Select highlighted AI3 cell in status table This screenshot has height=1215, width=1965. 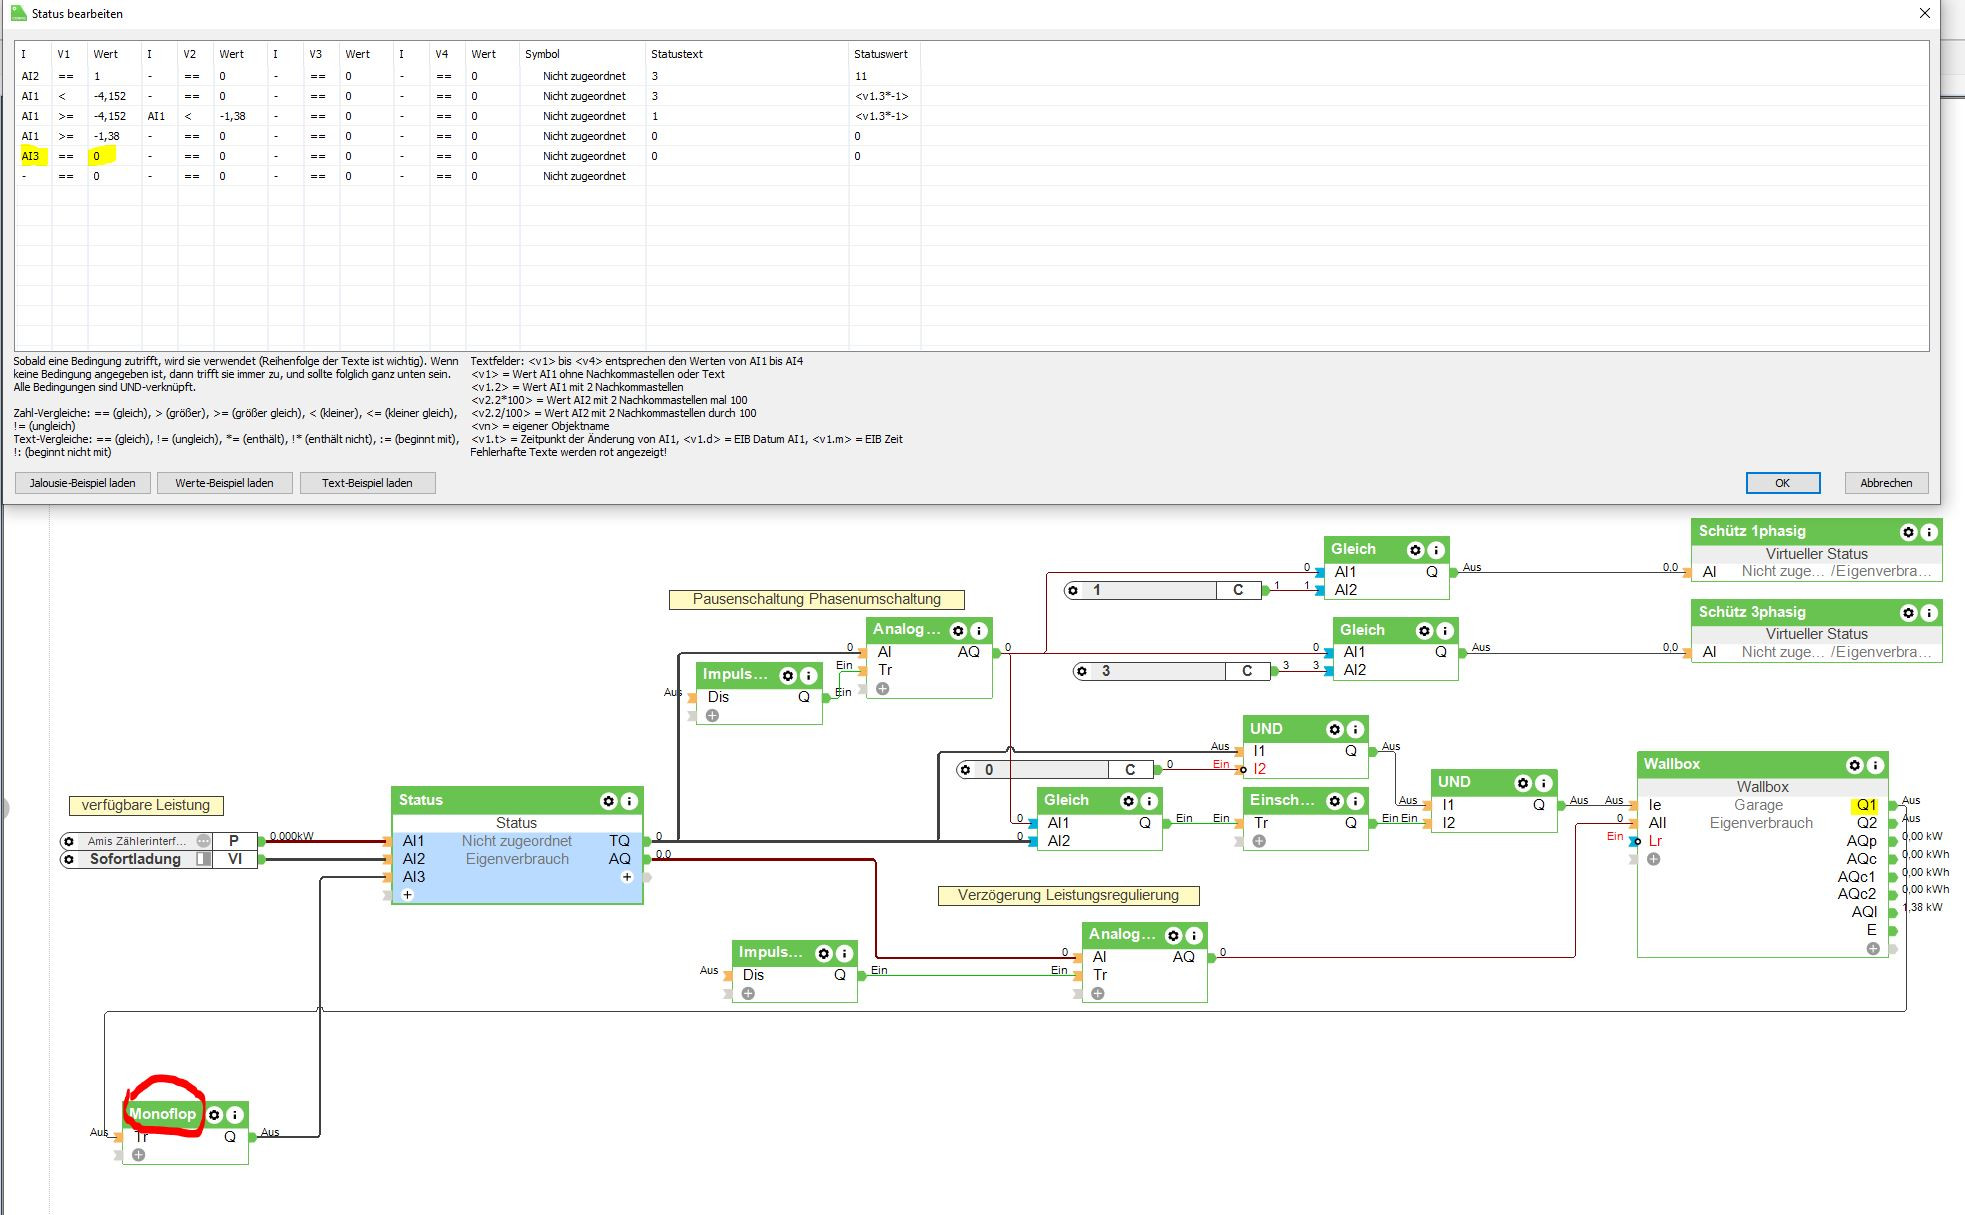tap(31, 156)
